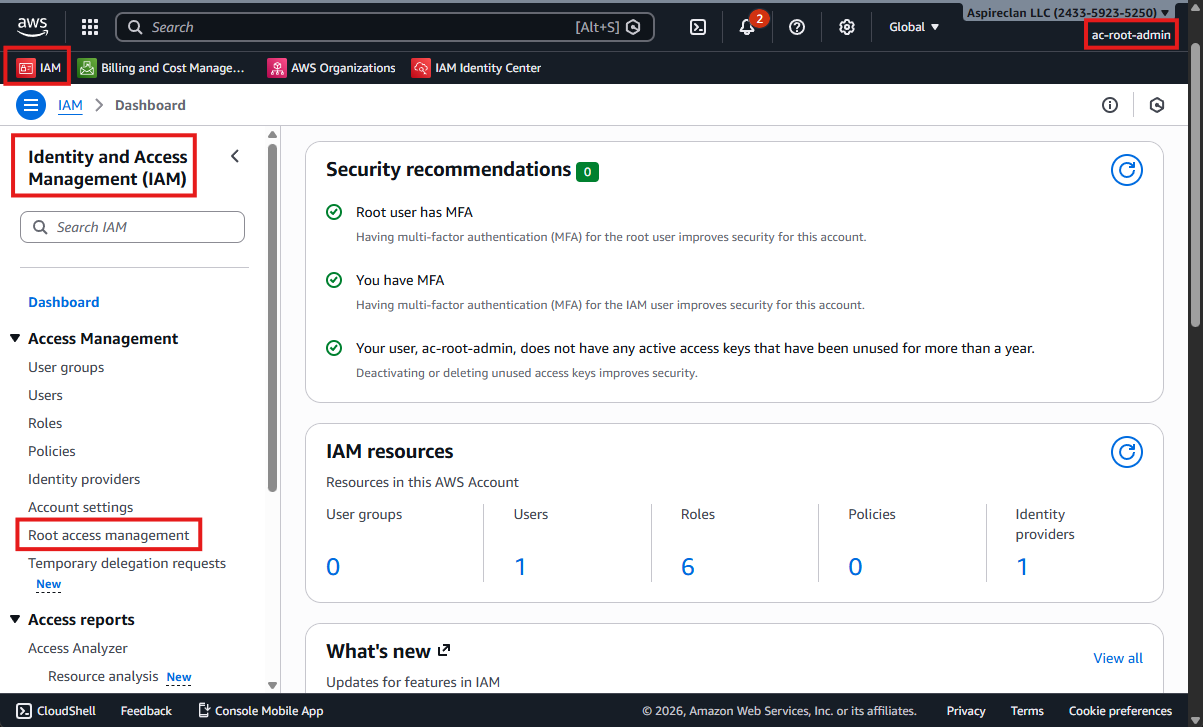This screenshot has width=1203, height=727.
Task: Click the Users count of 1
Action: [520, 567]
